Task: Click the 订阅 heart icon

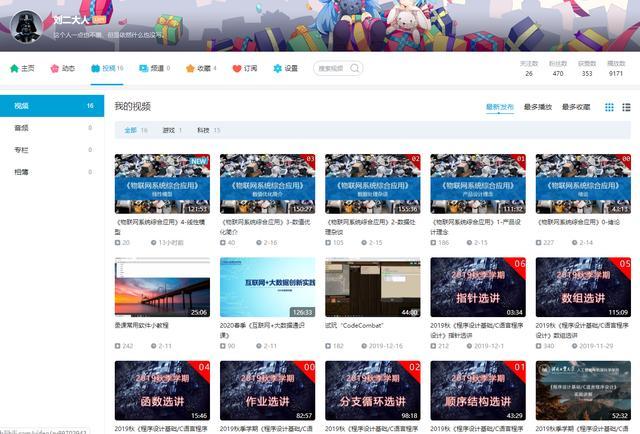Action: coord(237,69)
